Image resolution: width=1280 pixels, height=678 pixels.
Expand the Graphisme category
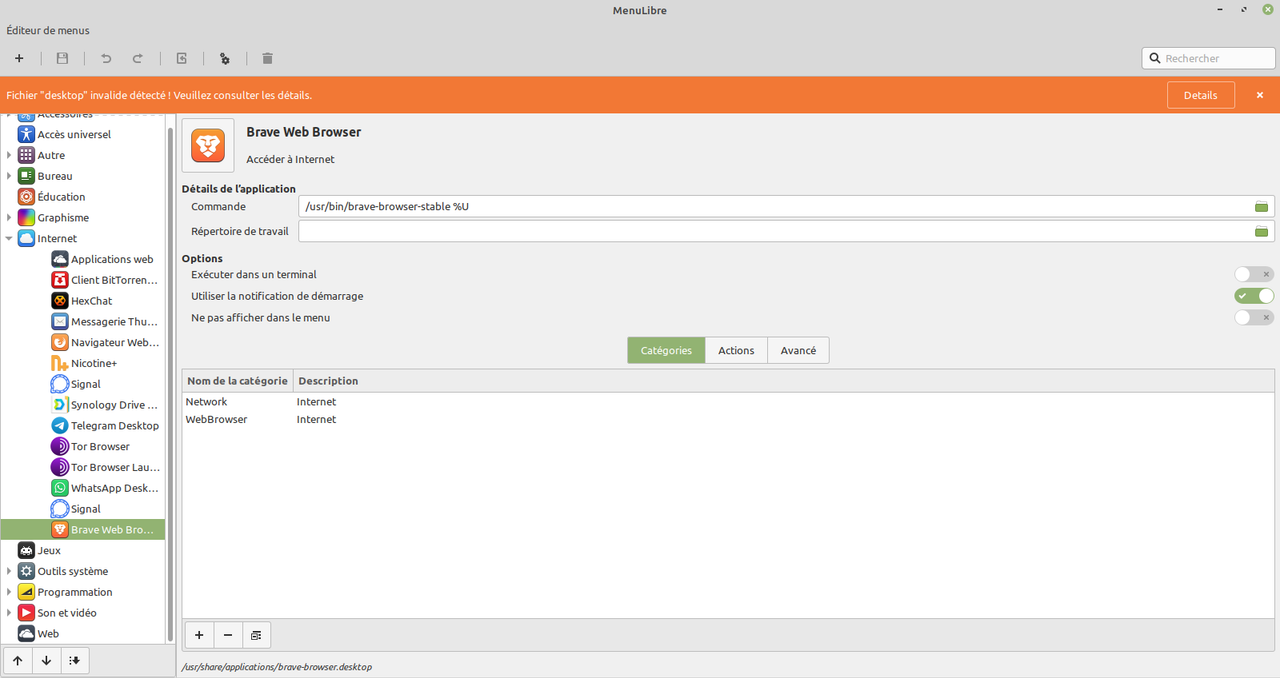[9, 218]
